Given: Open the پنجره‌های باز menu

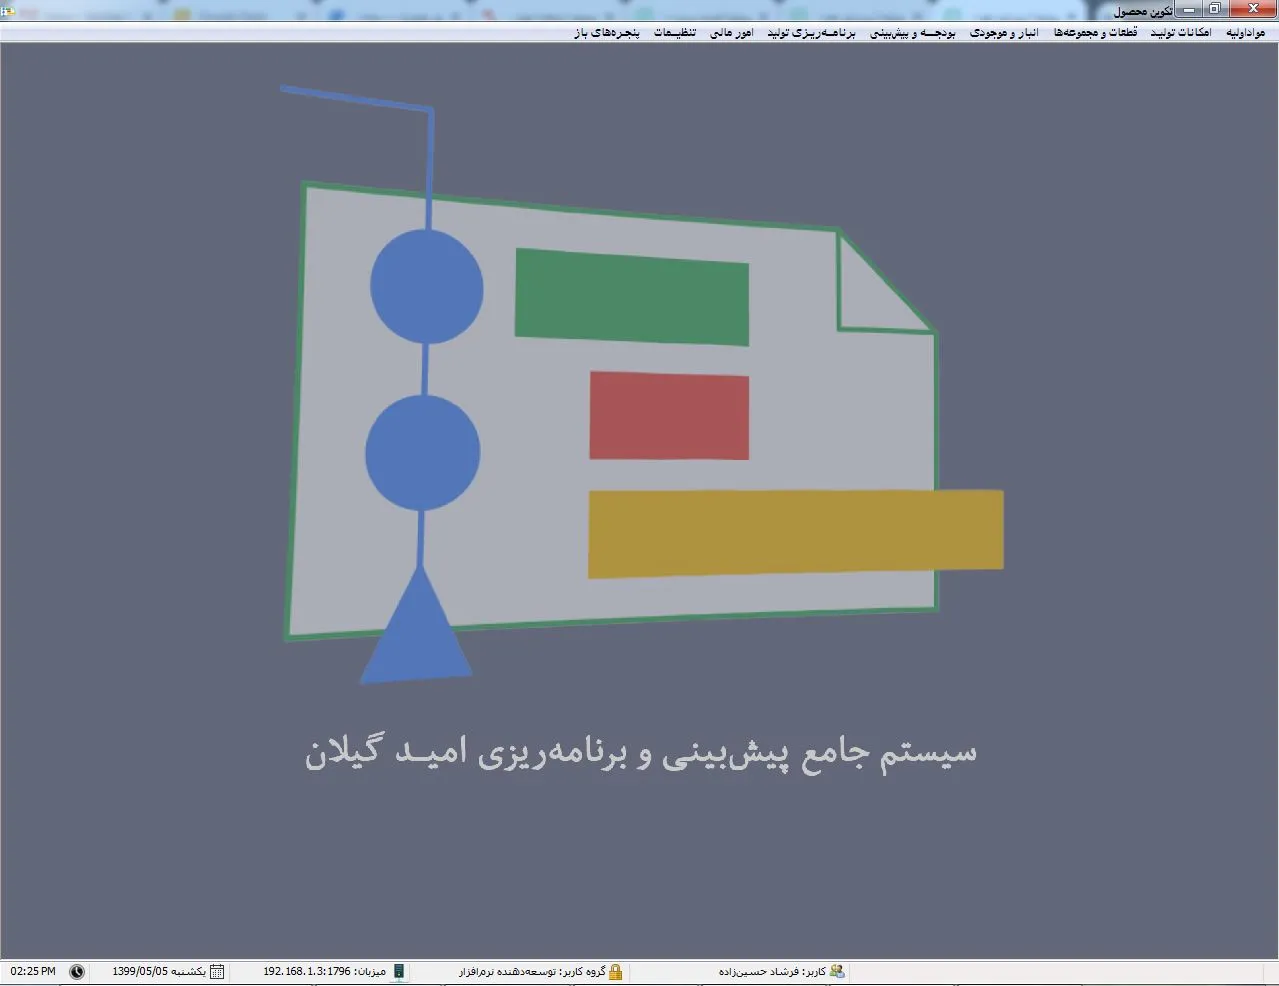Looking at the screenshot, I should (x=607, y=33).
